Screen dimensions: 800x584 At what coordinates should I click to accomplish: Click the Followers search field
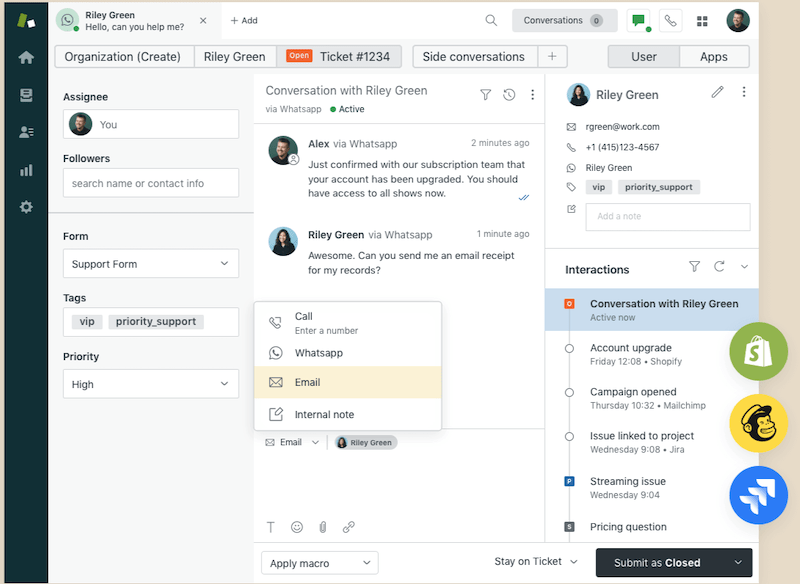(x=150, y=183)
